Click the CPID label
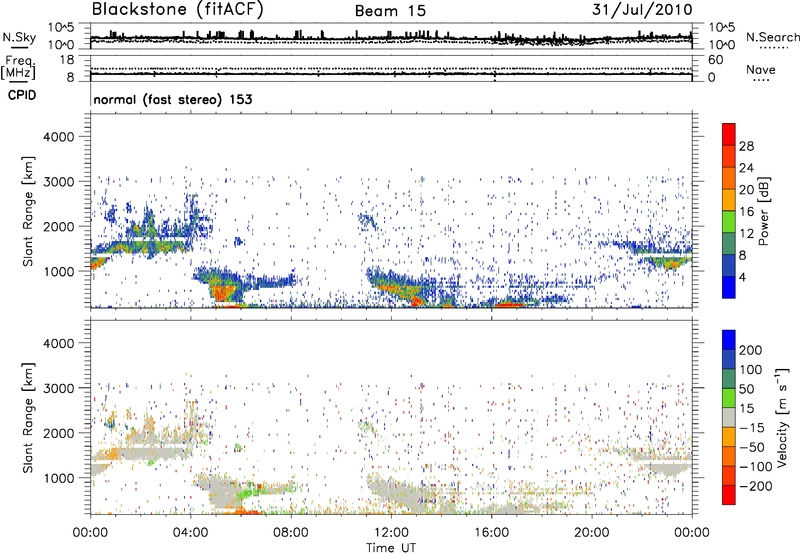The image size is (800, 554). click(22, 95)
